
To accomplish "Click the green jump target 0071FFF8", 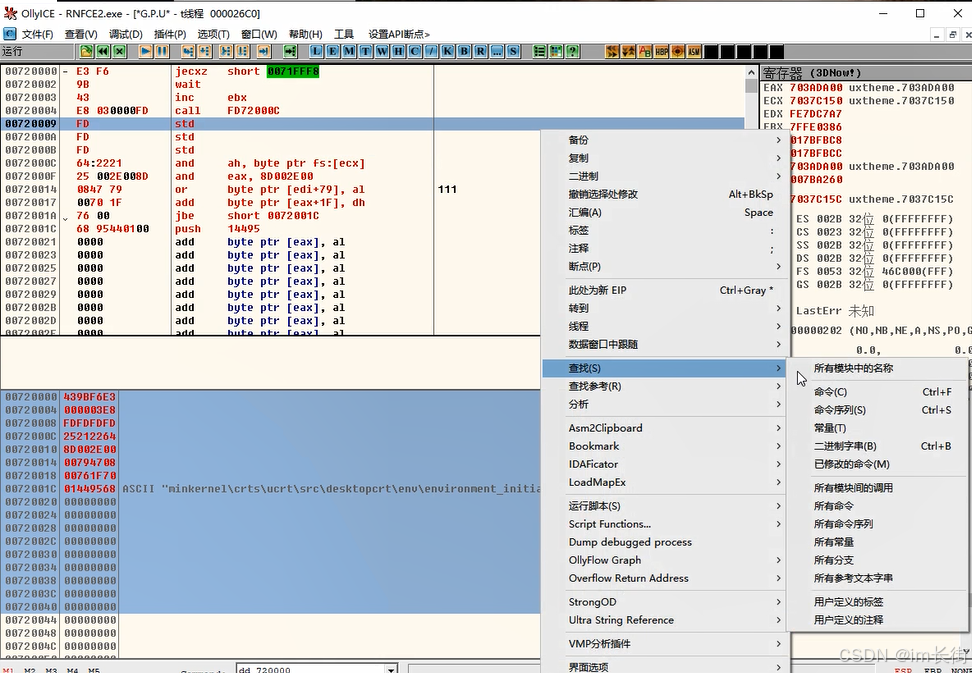I will 293,71.
